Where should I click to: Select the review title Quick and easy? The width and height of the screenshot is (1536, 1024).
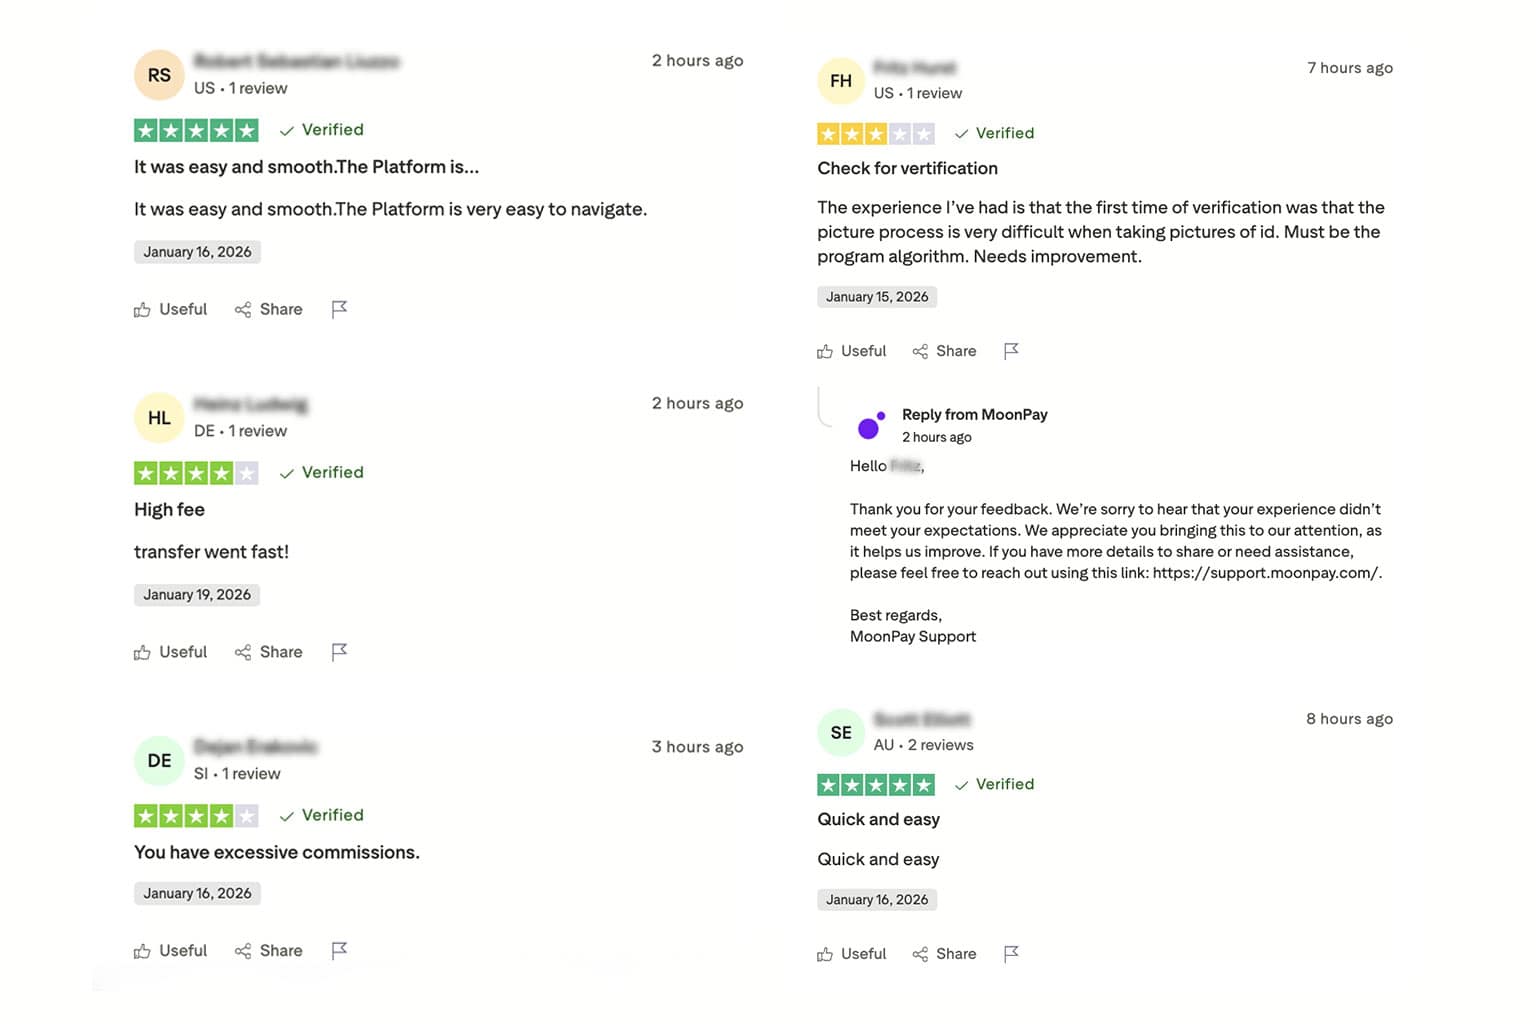pos(877,819)
